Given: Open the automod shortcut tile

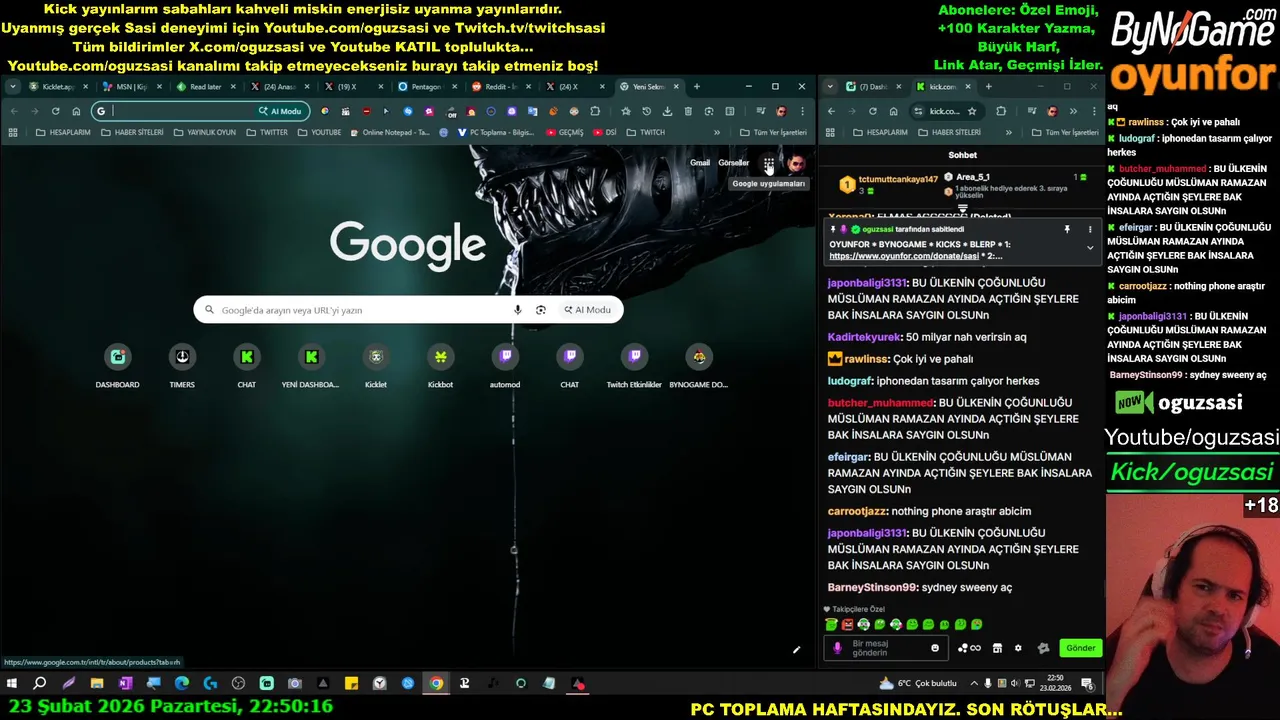Looking at the screenshot, I should 505,365.
